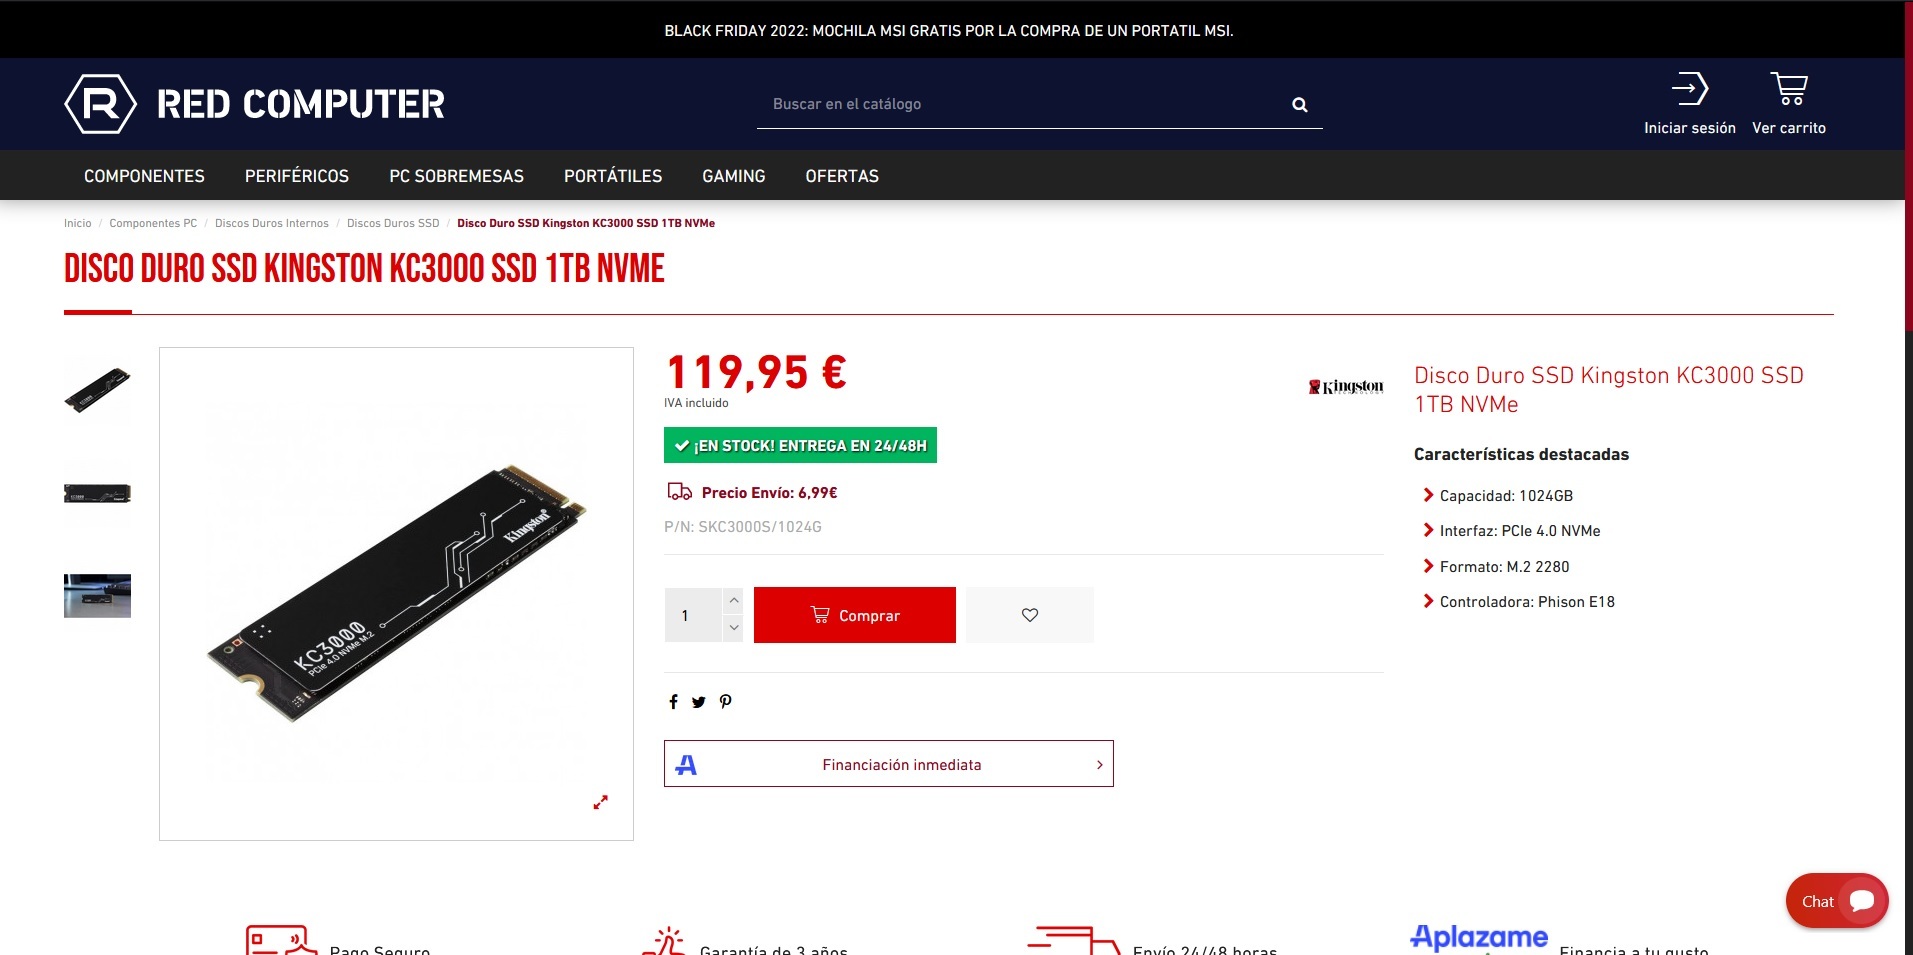The image size is (1913, 955).
Task: Click the Red Computer logo
Action: pyautogui.click(x=255, y=103)
